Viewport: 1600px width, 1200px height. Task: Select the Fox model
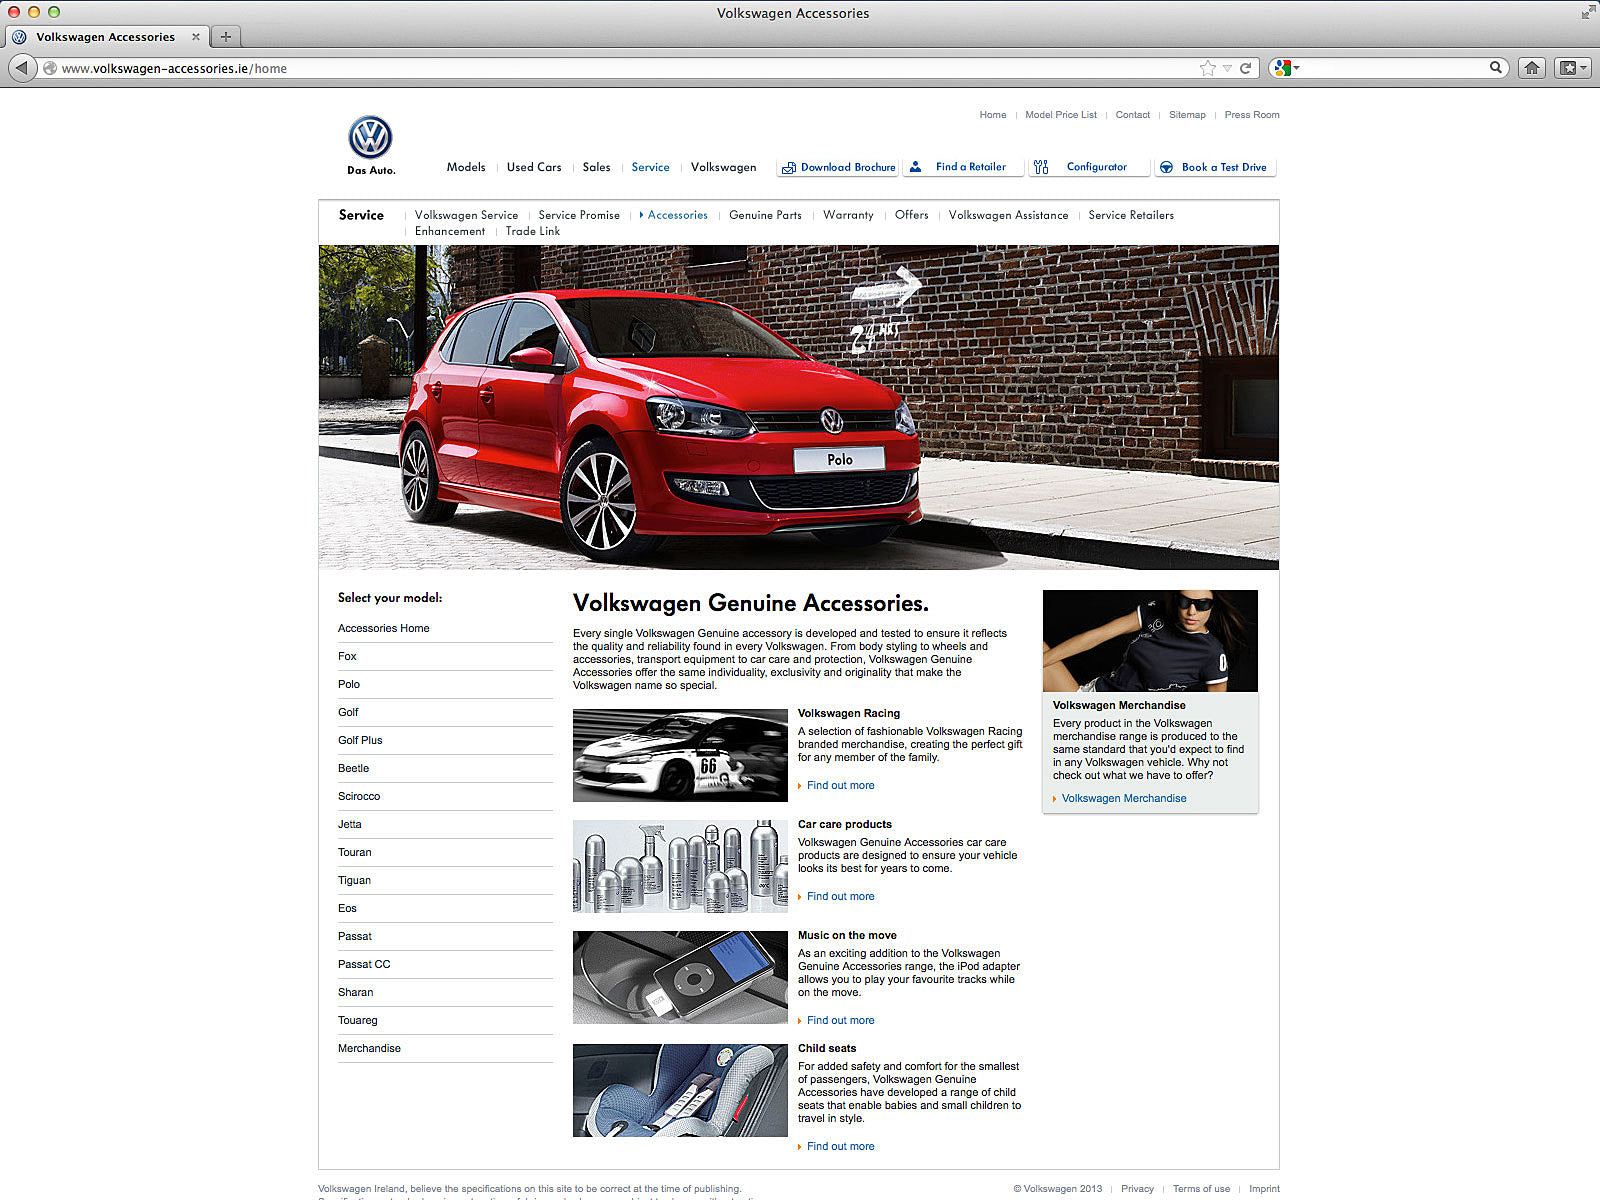point(347,656)
